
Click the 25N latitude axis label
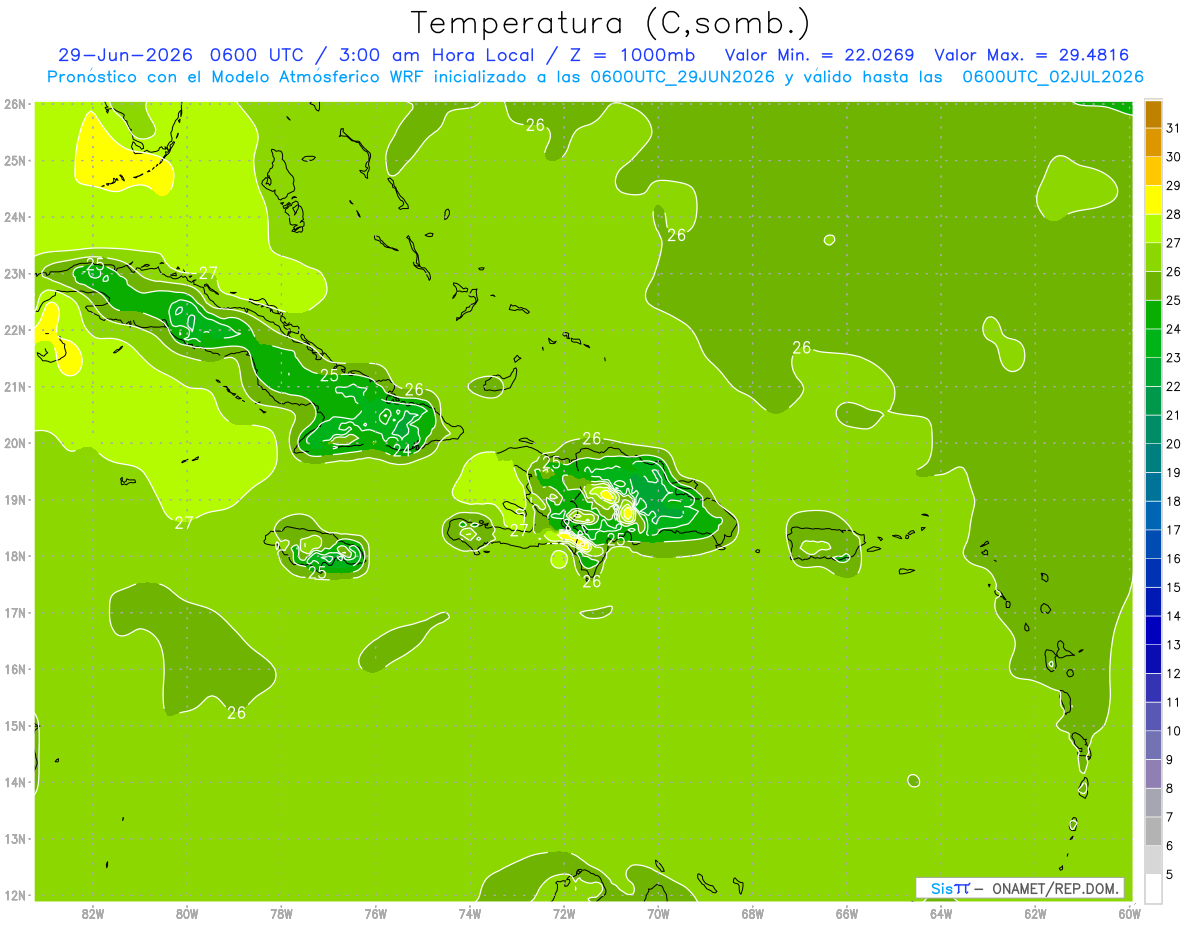point(14,160)
